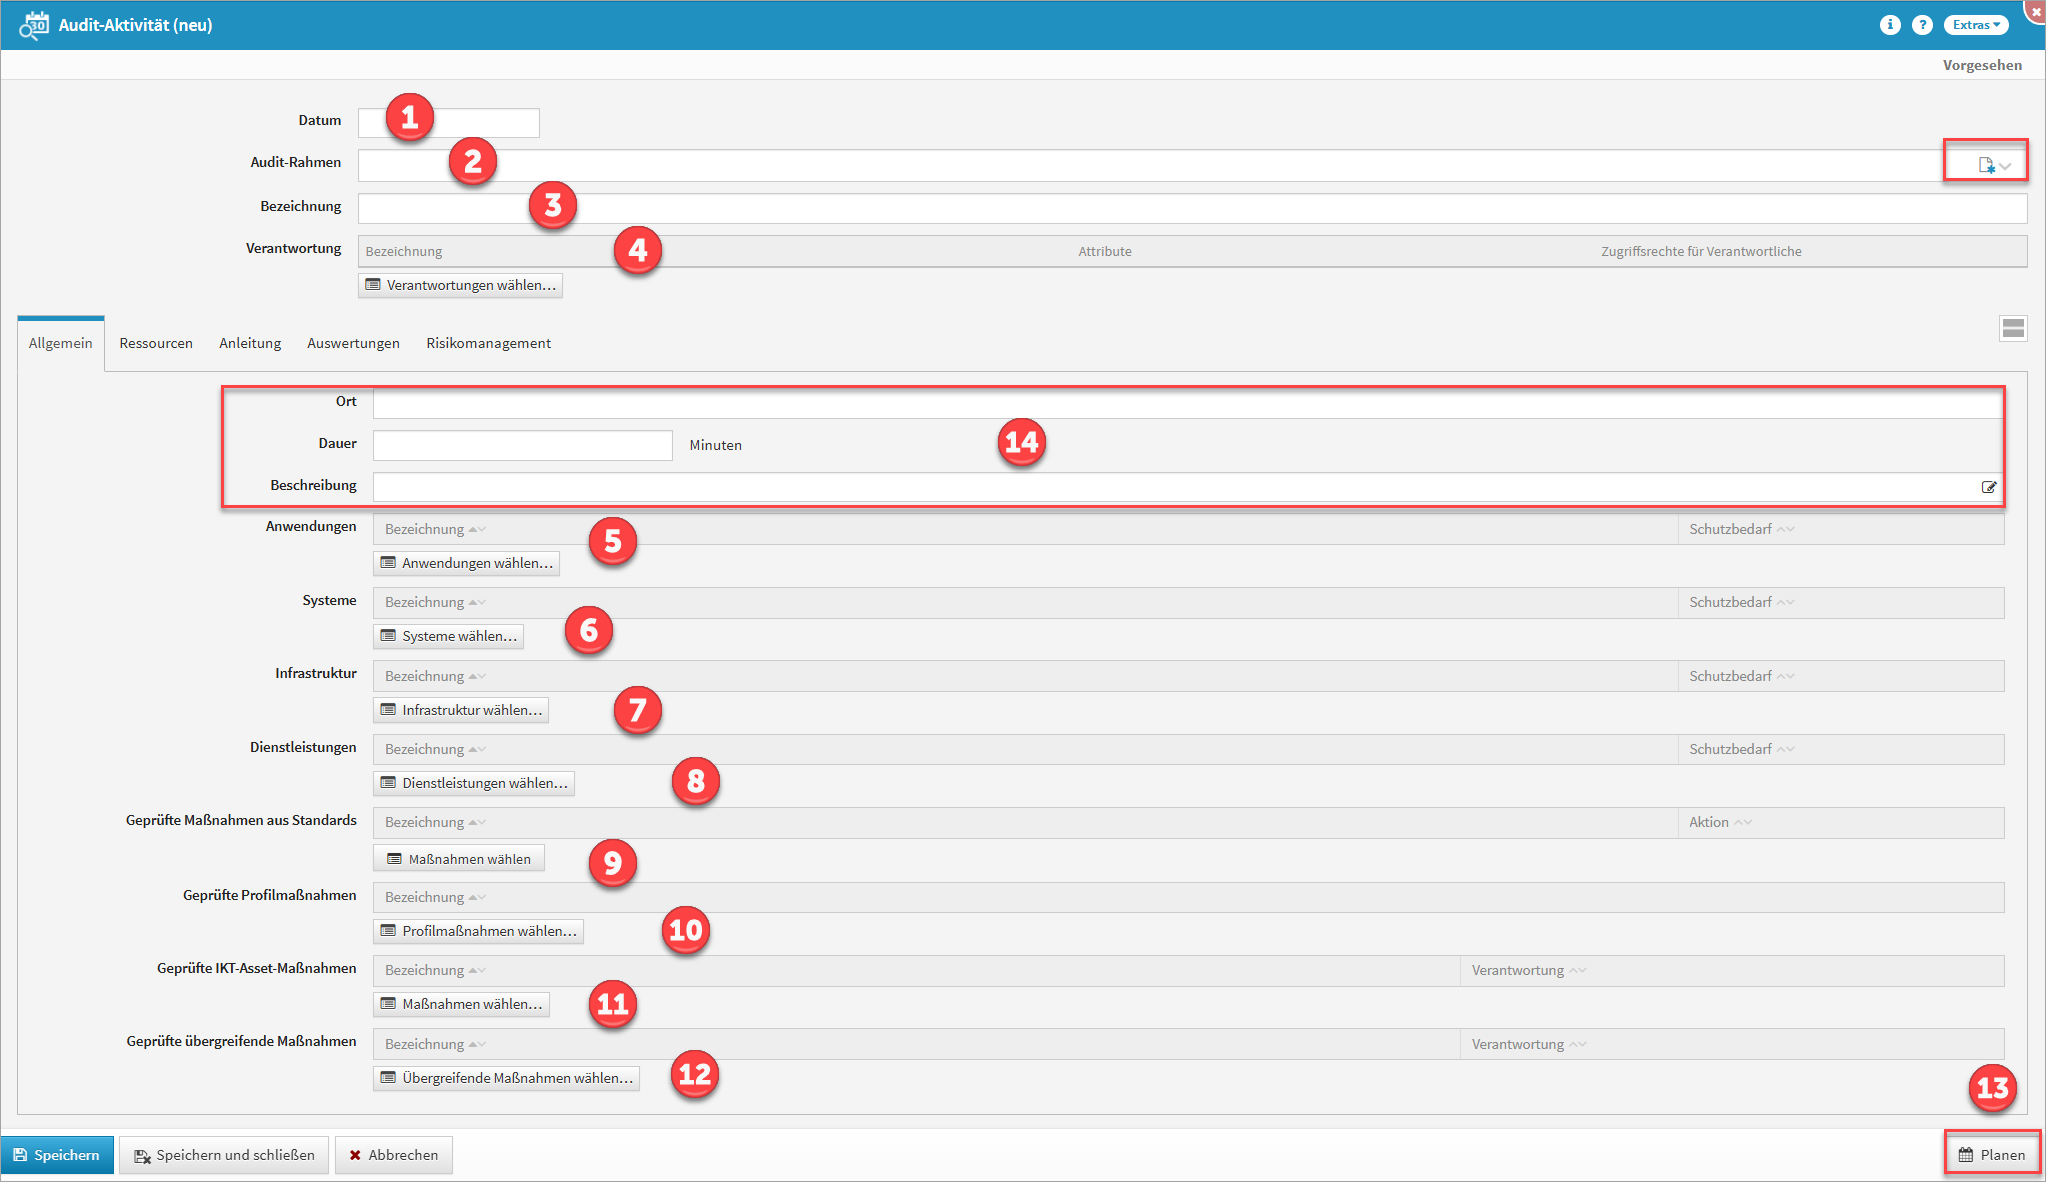Click new Audit-Rahmen document icon
2046x1182 pixels.
tap(1987, 165)
